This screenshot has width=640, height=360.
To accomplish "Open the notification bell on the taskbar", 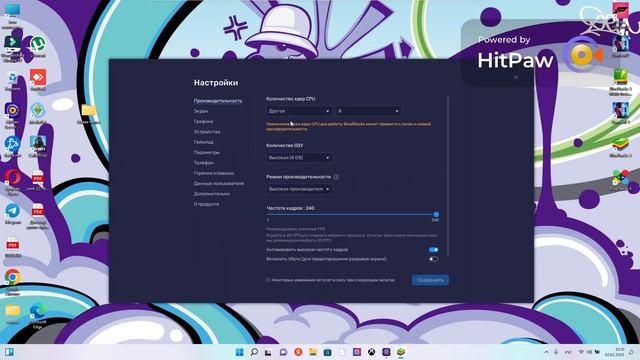I will coord(631,352).
